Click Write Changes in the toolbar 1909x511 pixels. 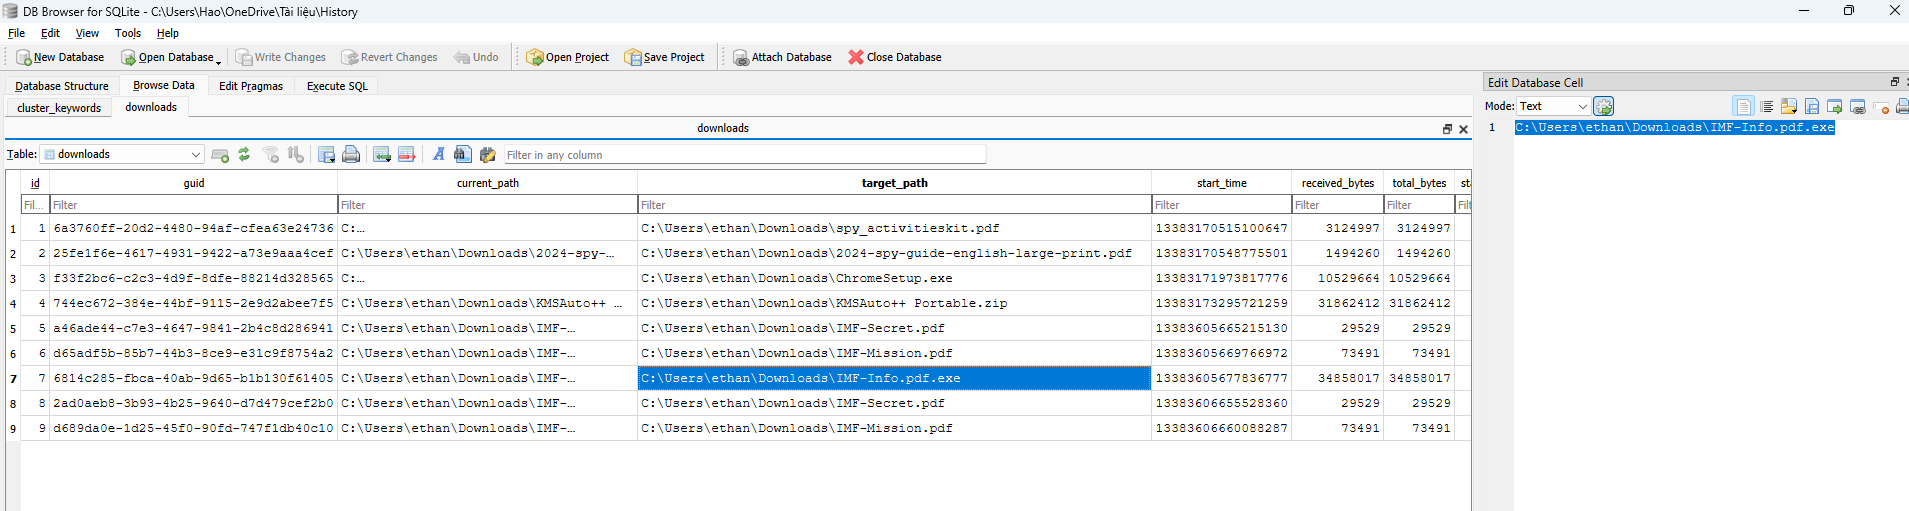[x=280, y=57]
